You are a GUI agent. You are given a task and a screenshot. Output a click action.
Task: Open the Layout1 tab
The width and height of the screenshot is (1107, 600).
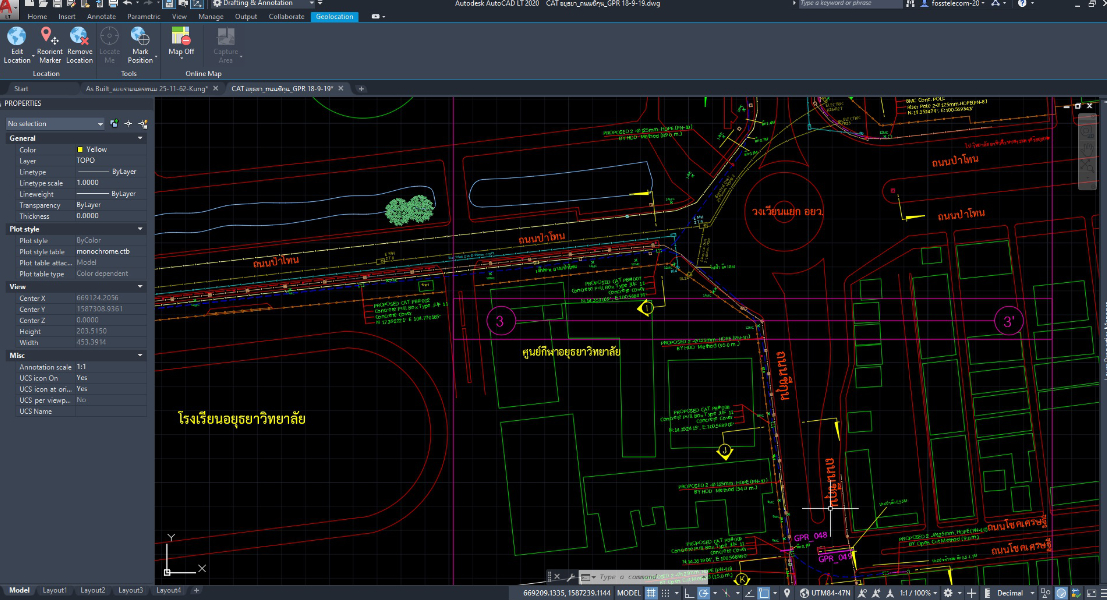54,591
